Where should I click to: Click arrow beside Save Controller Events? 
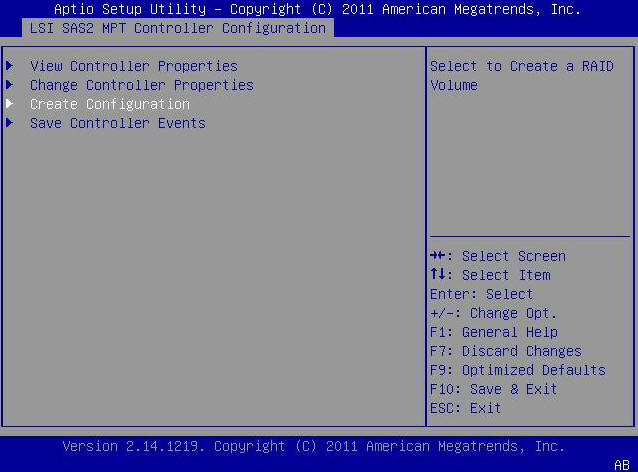coord(10,122)
